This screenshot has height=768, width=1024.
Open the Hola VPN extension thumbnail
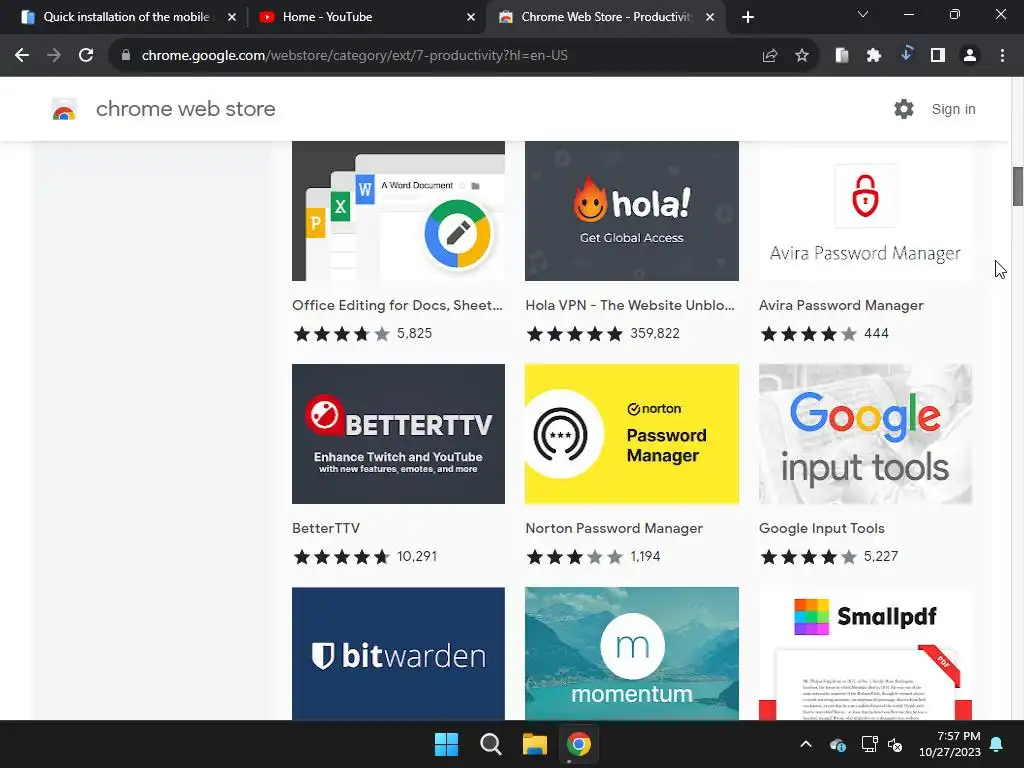pos(632,211)
